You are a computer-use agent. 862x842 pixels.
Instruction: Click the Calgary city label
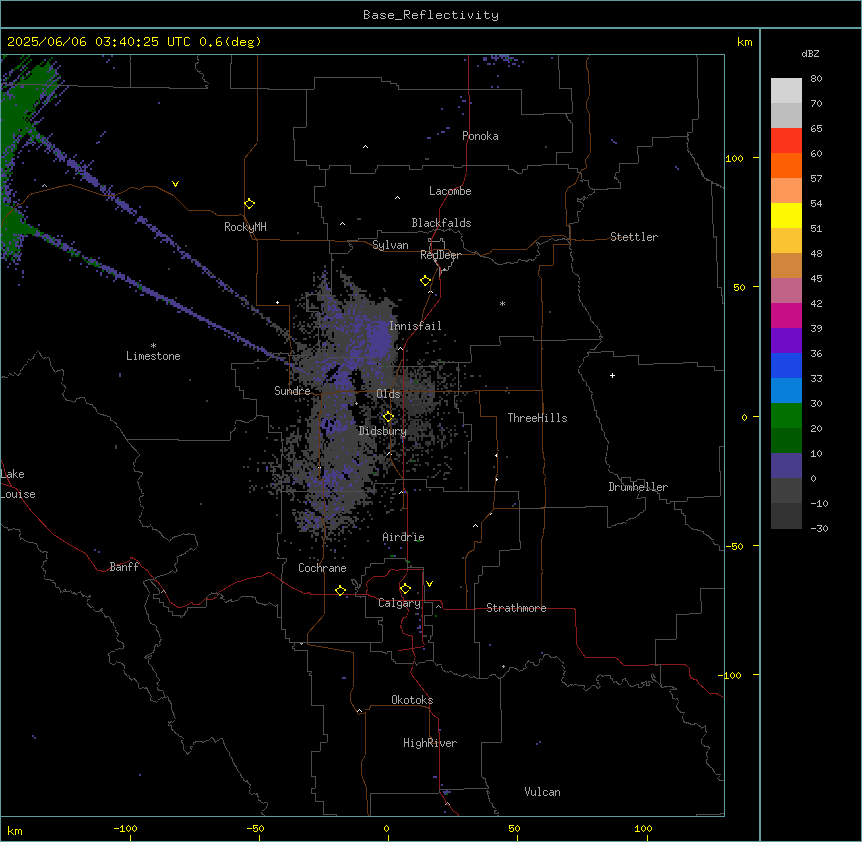(399, 603)
